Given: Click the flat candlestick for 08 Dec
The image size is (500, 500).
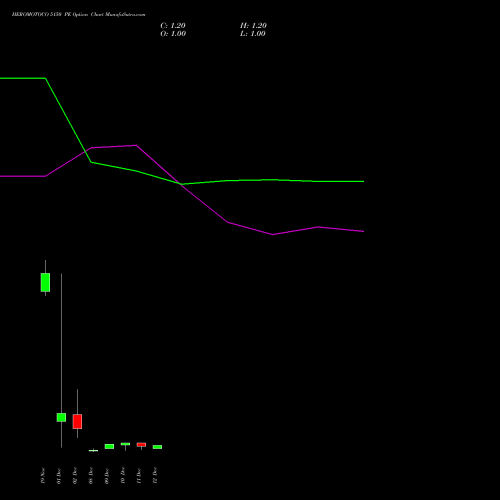Looking at the screenshot, I should [93, 450].
